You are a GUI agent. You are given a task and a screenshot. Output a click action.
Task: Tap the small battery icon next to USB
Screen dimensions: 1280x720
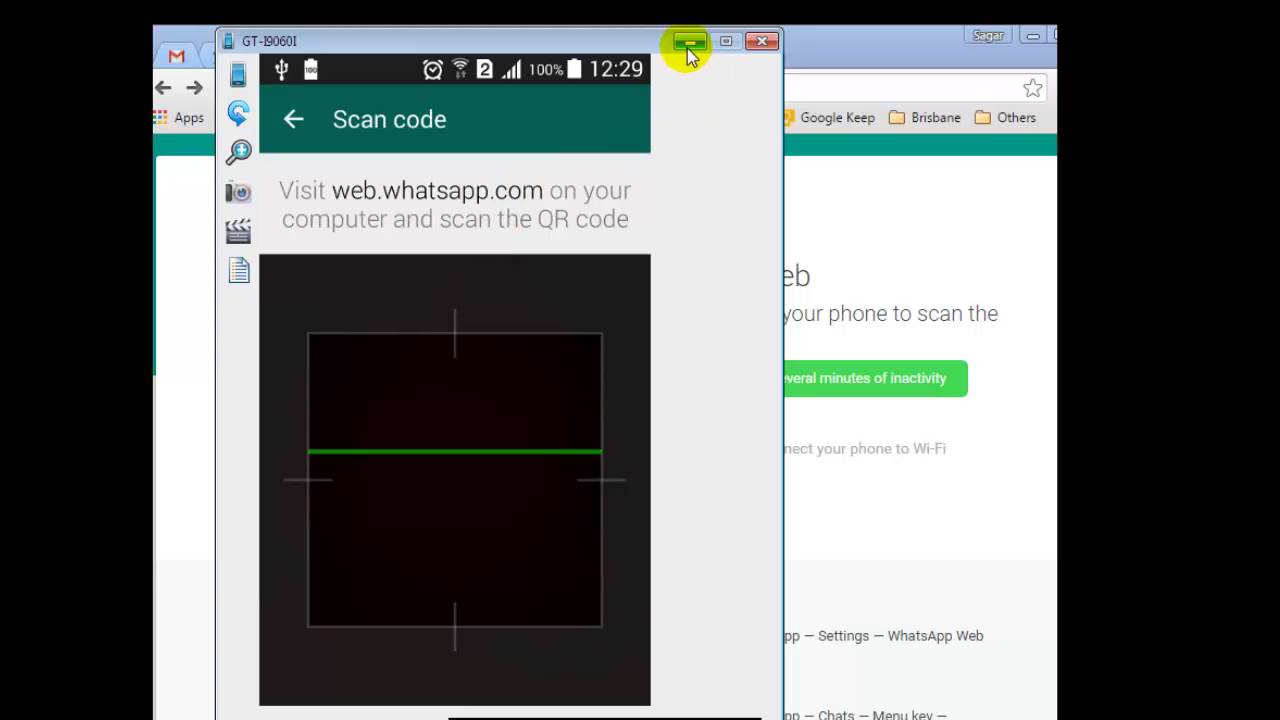pyautogui.click(x=311, y=69)
